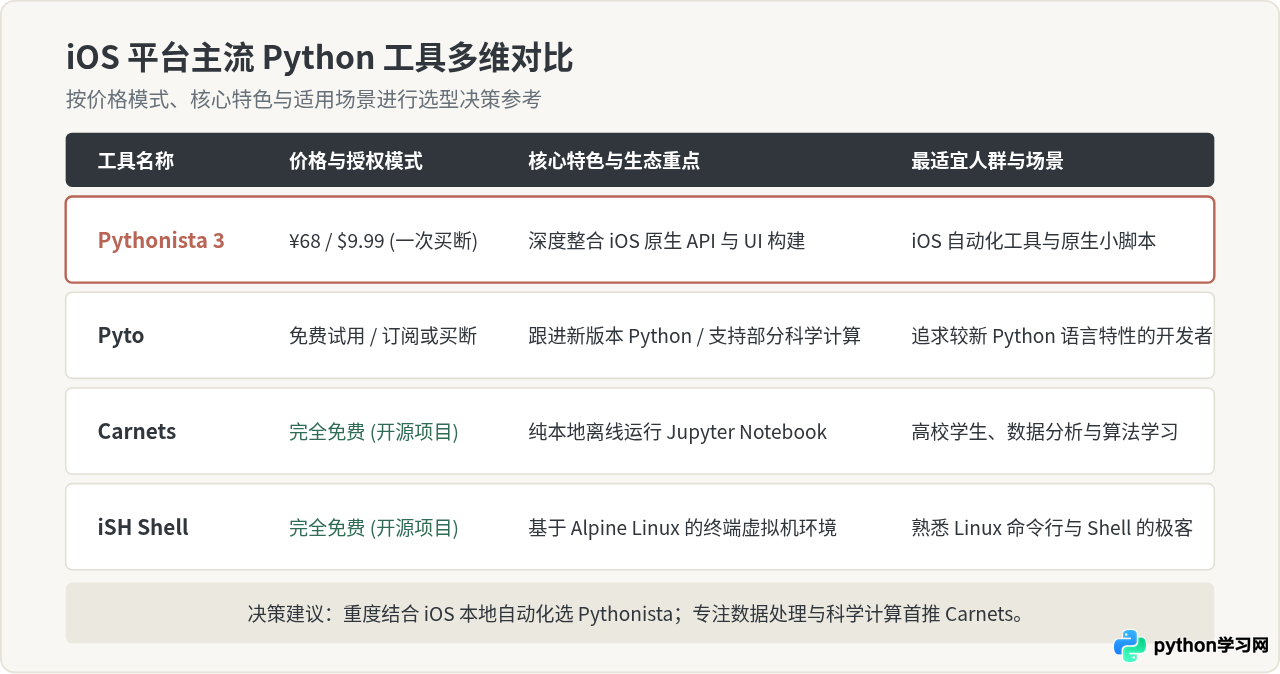
Task: Click the title 'iOS 平台主流 Python 工具多维对比'
Action: click(320, 58)
